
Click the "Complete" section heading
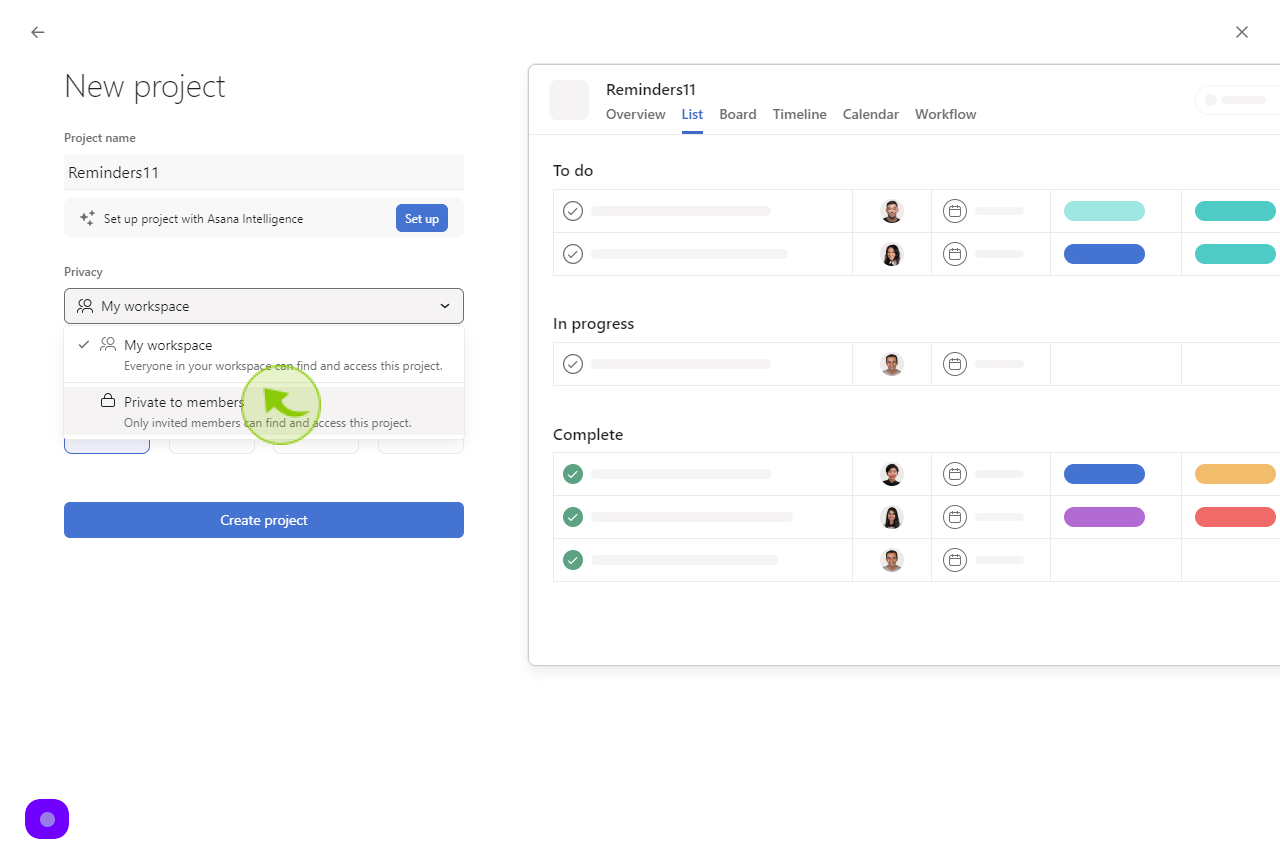(x=588, y=435)
